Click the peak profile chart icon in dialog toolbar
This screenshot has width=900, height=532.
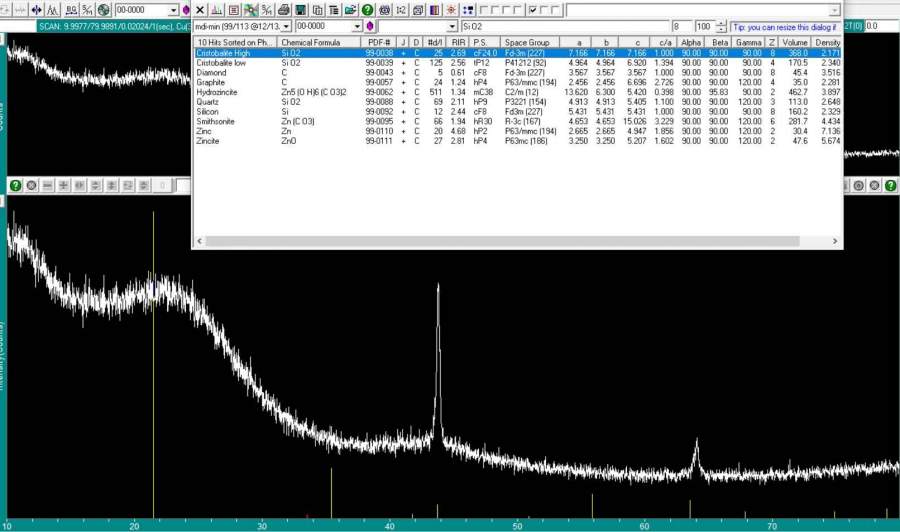click(x=217, y=10)
